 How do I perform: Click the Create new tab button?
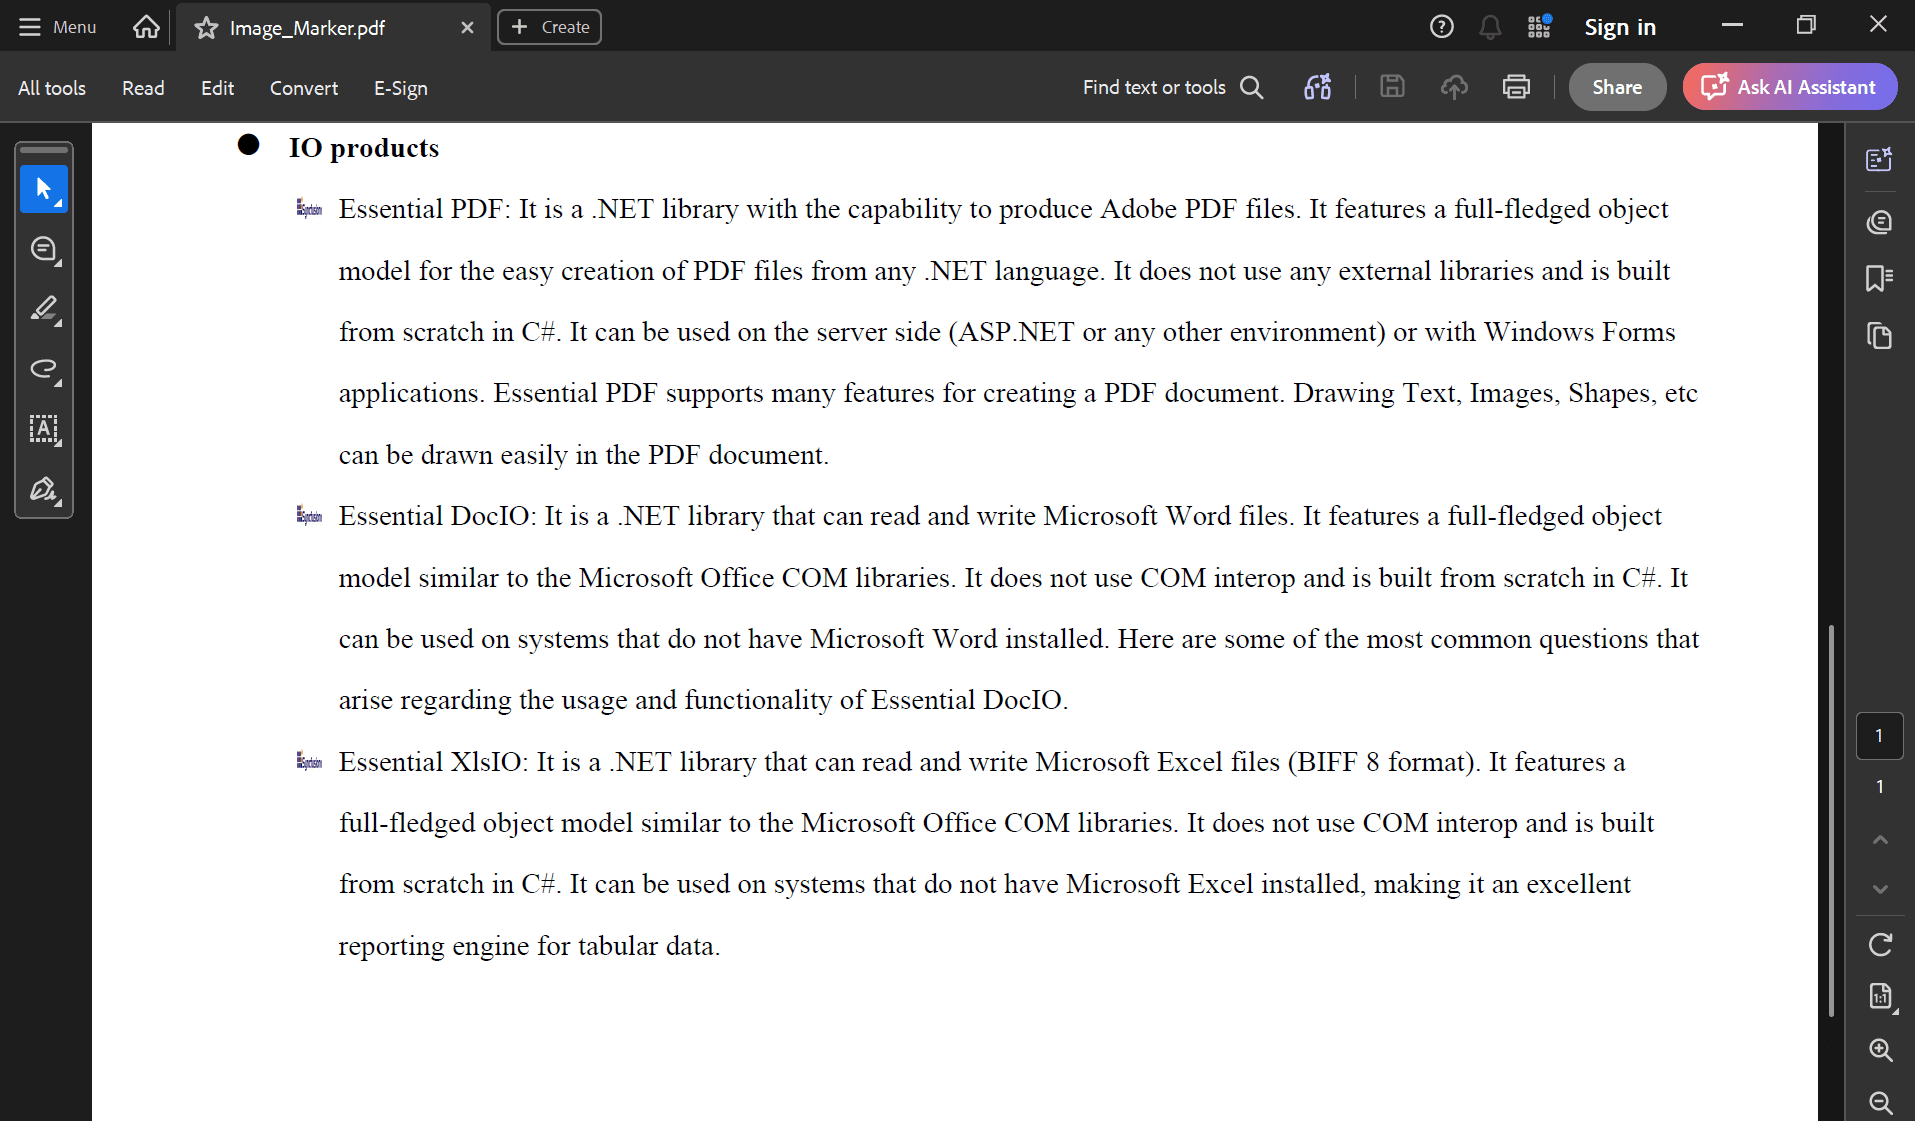point(549,27)
